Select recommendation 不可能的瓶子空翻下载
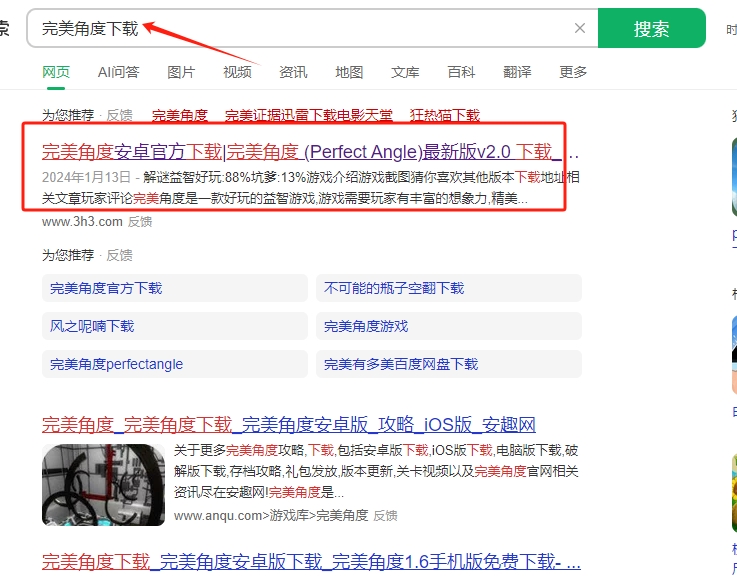Viewport: 737px width, 578px height. [449, 288]
